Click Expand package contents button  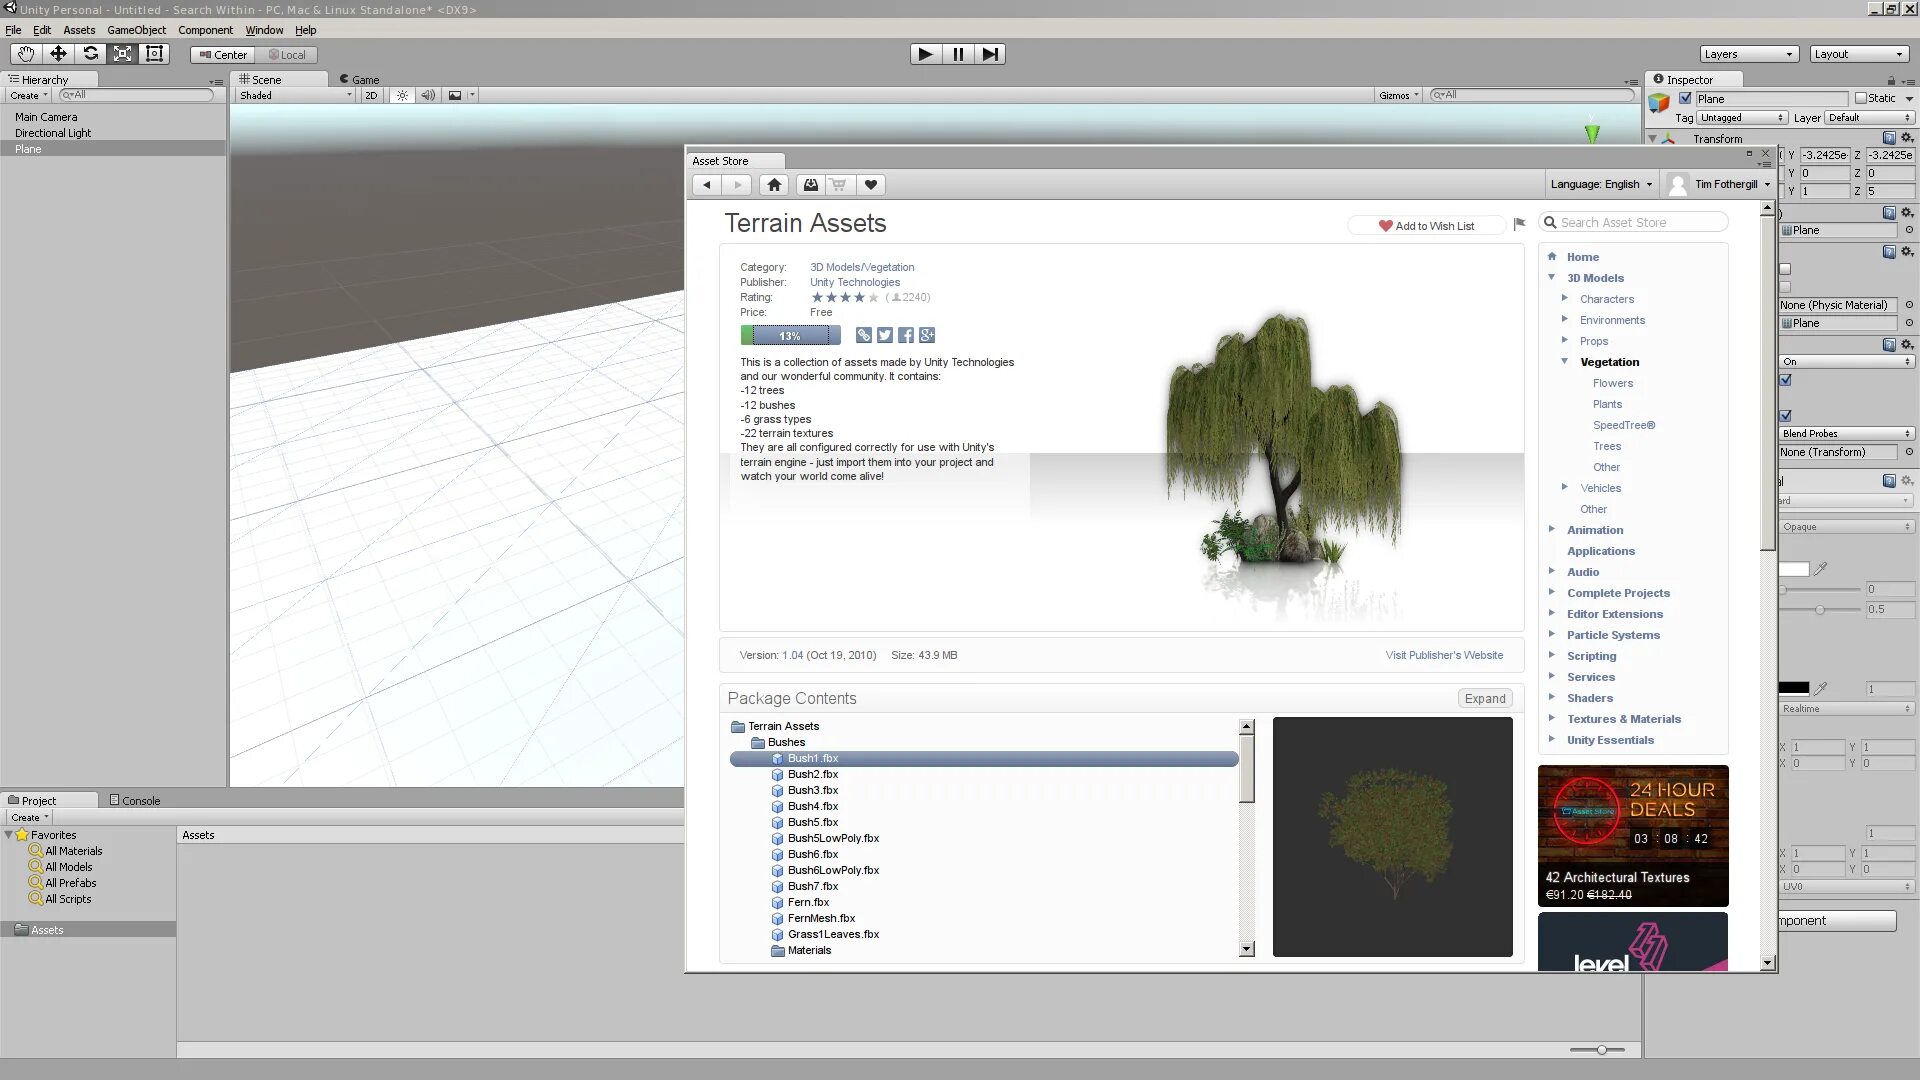coord(1484,698)
